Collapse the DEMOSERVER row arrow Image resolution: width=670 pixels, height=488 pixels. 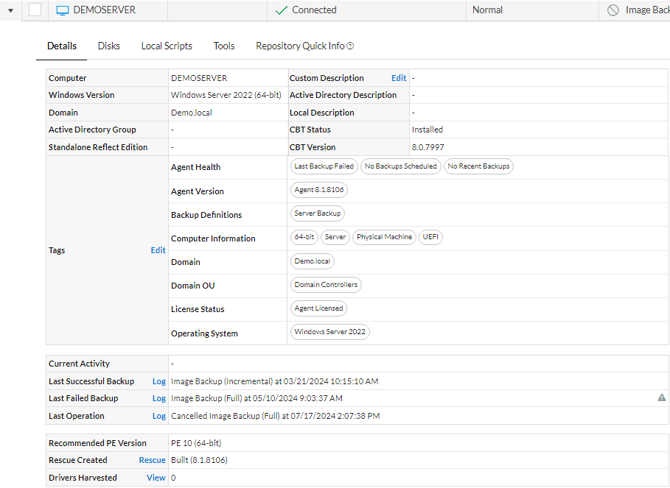tap(12, 10)
